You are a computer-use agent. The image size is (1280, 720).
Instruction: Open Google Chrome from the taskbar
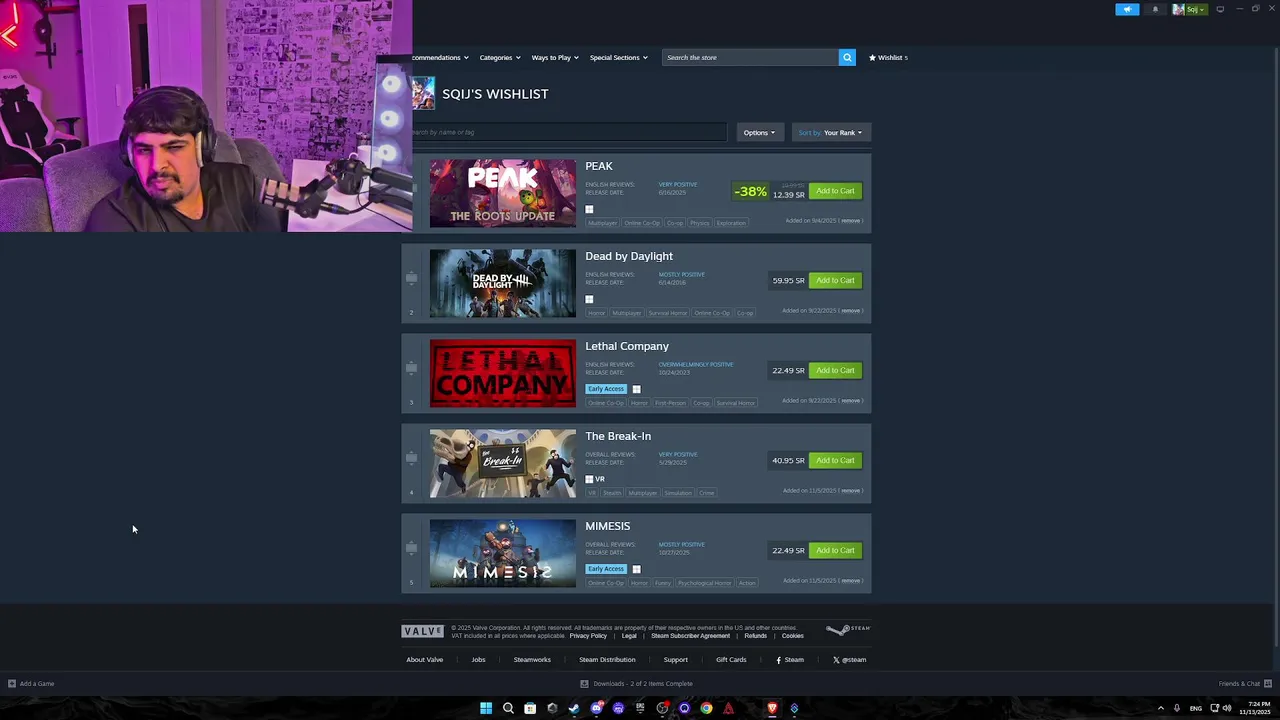pyautogui.click(x=706, y=708)
